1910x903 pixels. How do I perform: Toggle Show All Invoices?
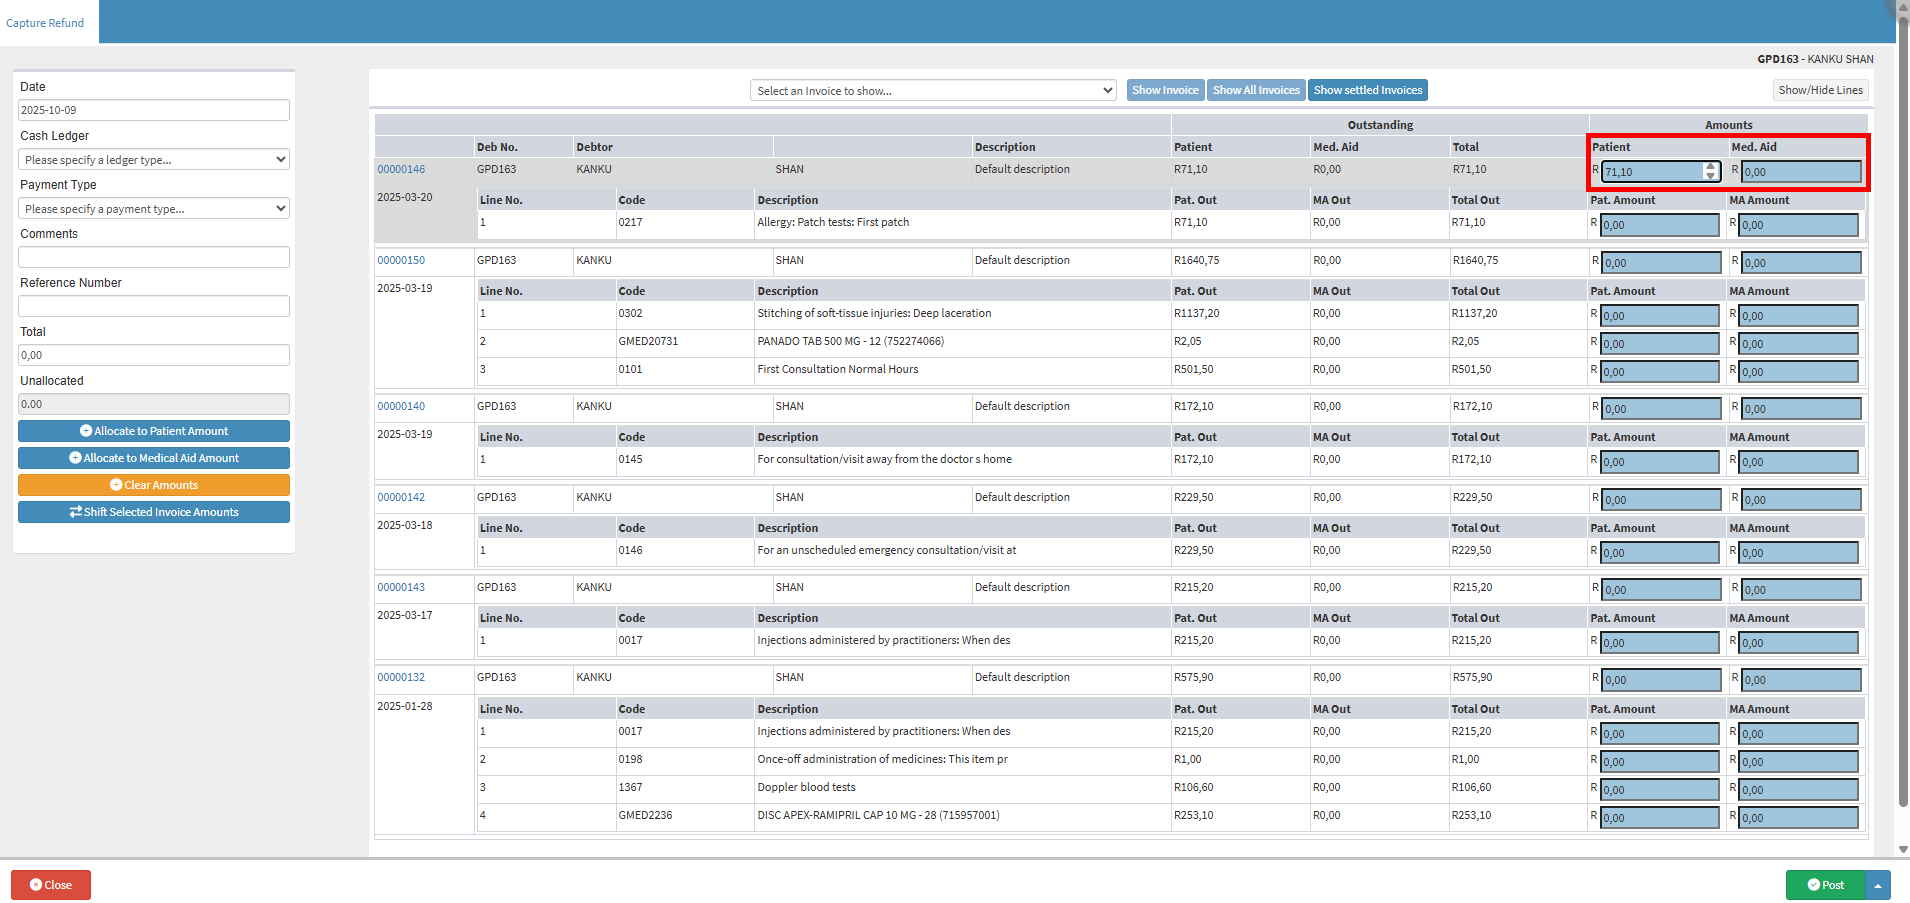(x=1256, y=90)
